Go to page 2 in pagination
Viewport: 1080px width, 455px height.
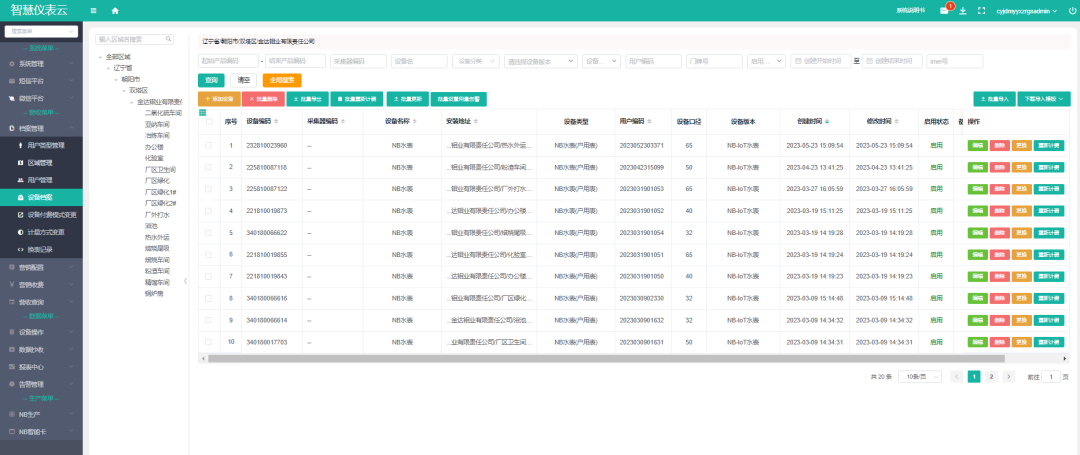[x=991, y=377]
